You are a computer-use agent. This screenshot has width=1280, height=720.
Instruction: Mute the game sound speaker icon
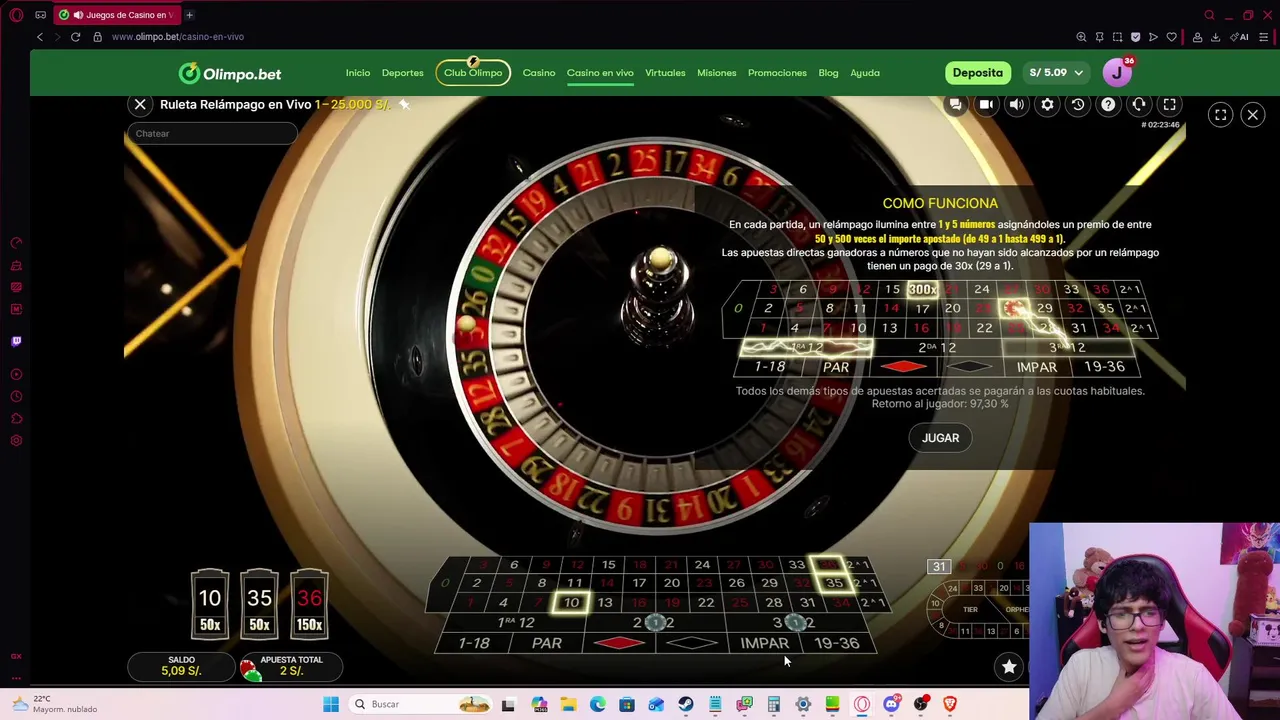coord(1016,104)
